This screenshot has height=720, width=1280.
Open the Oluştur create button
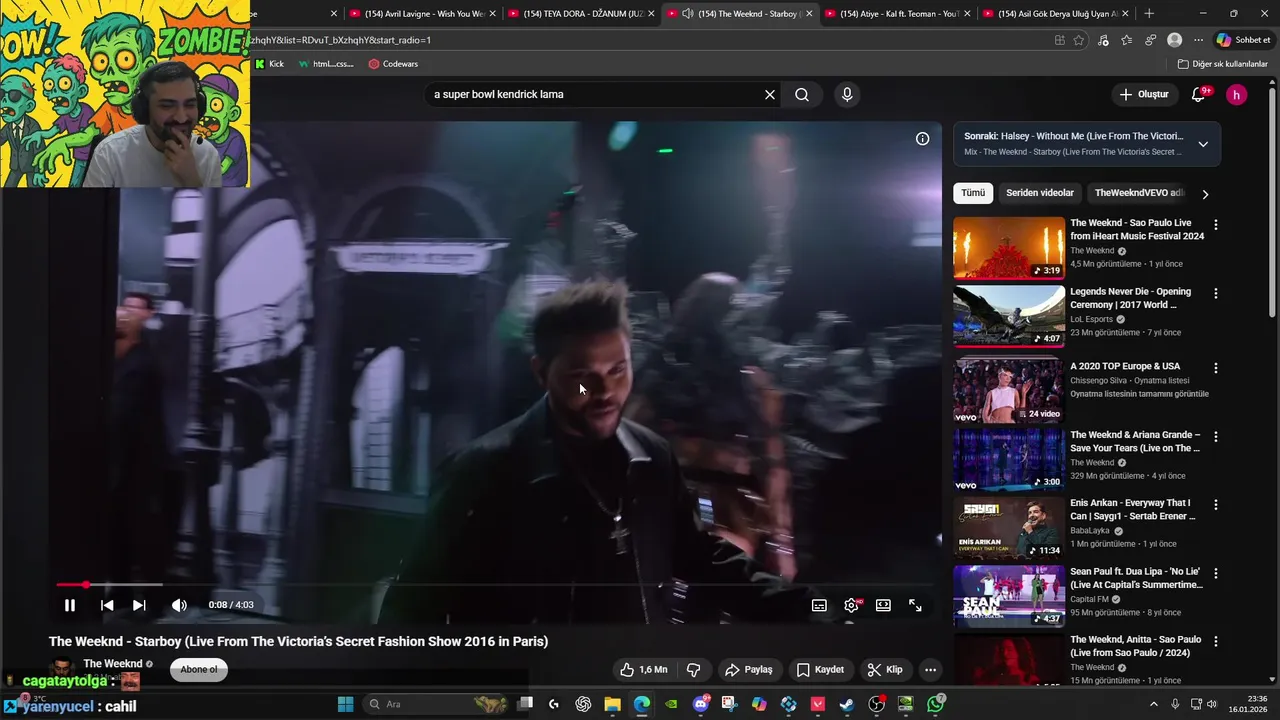(1144, 94)
